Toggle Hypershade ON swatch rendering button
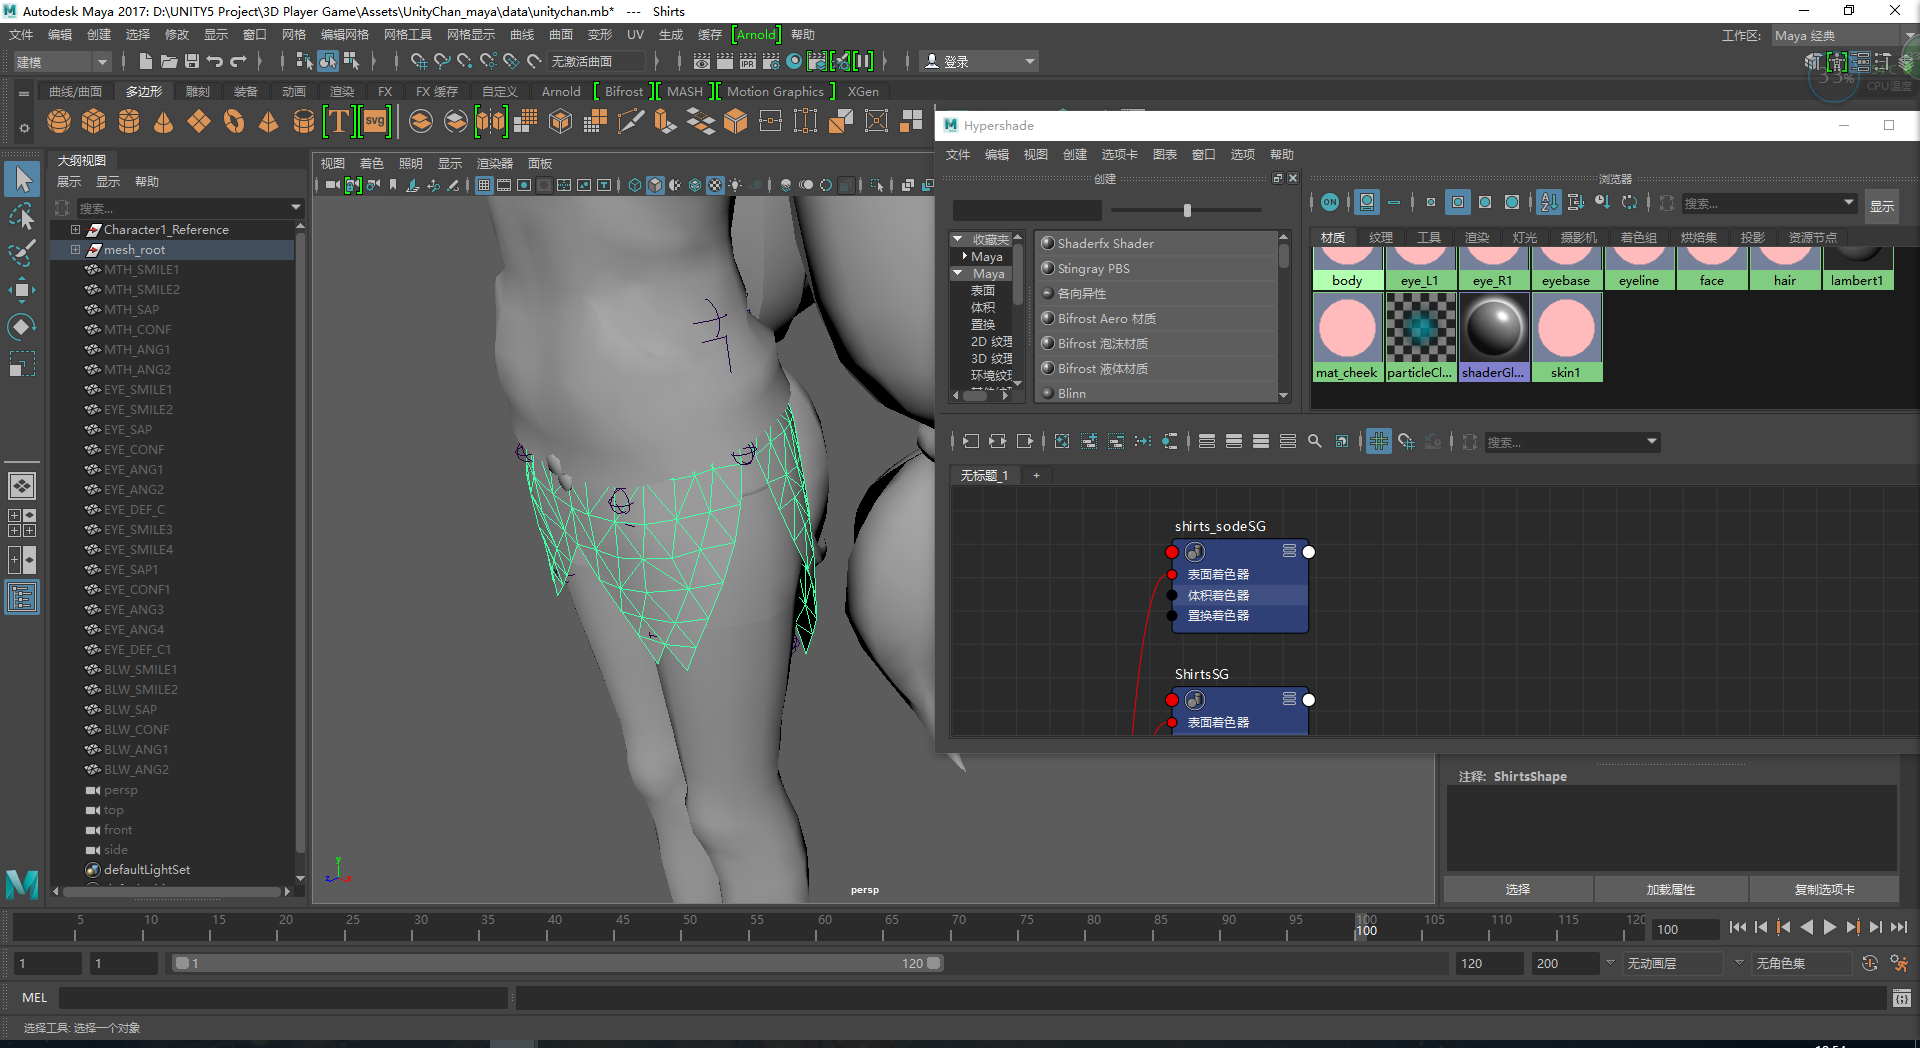Image resolution: width=1920 pixels, height=1048 pixels. pyautogui.click(x=1330, y=202)
